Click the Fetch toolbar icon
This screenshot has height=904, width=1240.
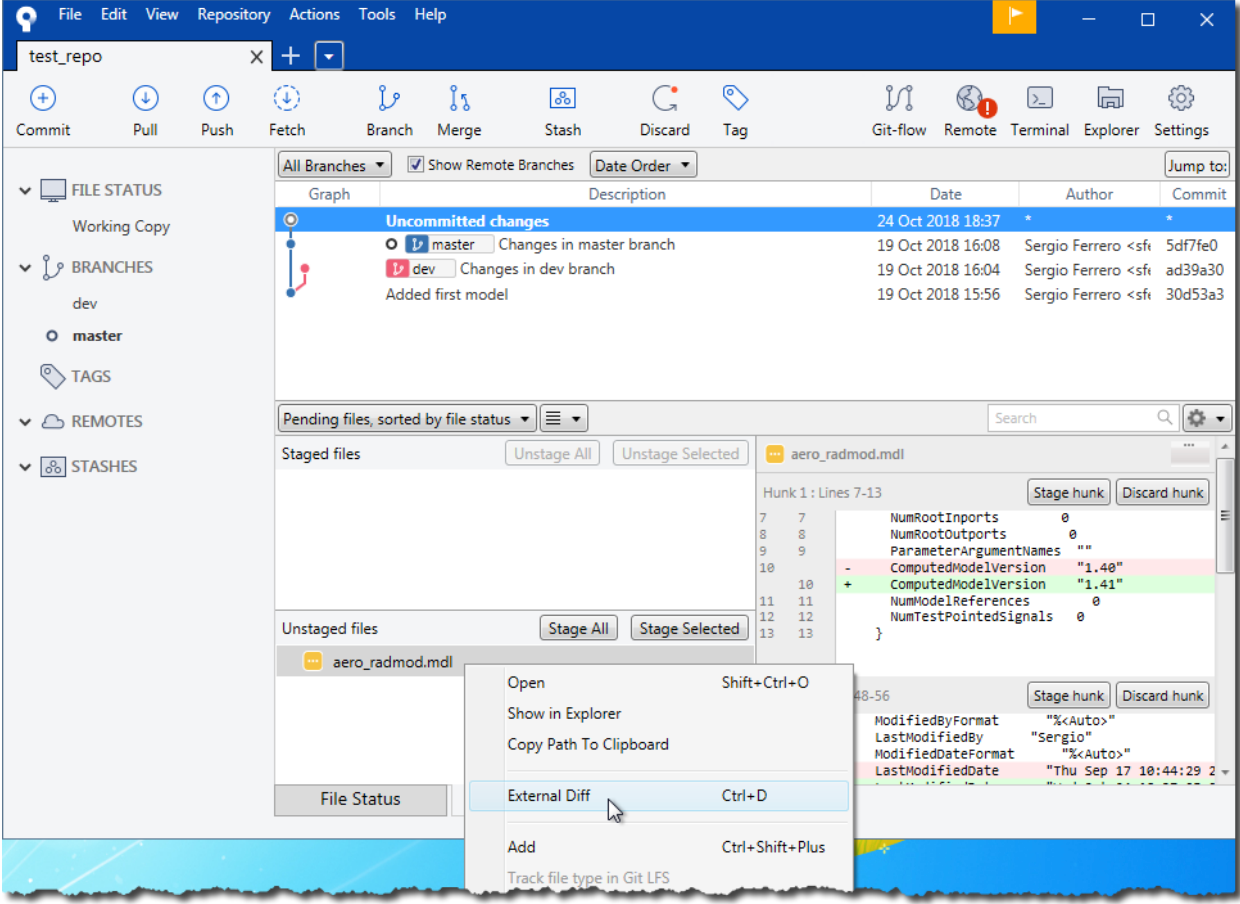(287, 98)
